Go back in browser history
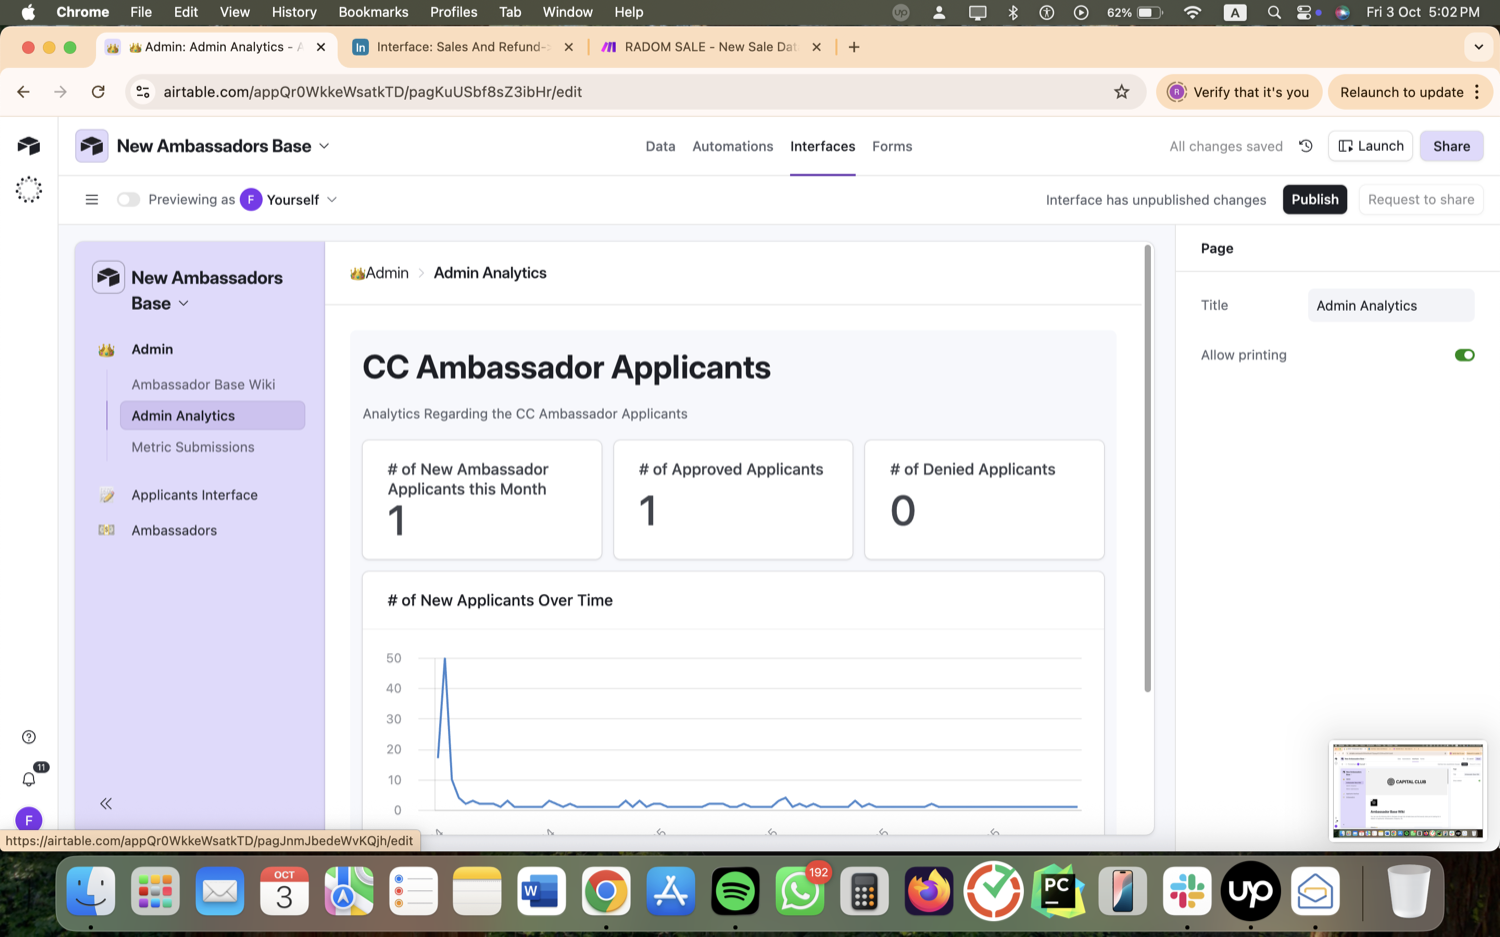The width and height of the screenshot is (1500, 937). (x=23, y=92)
